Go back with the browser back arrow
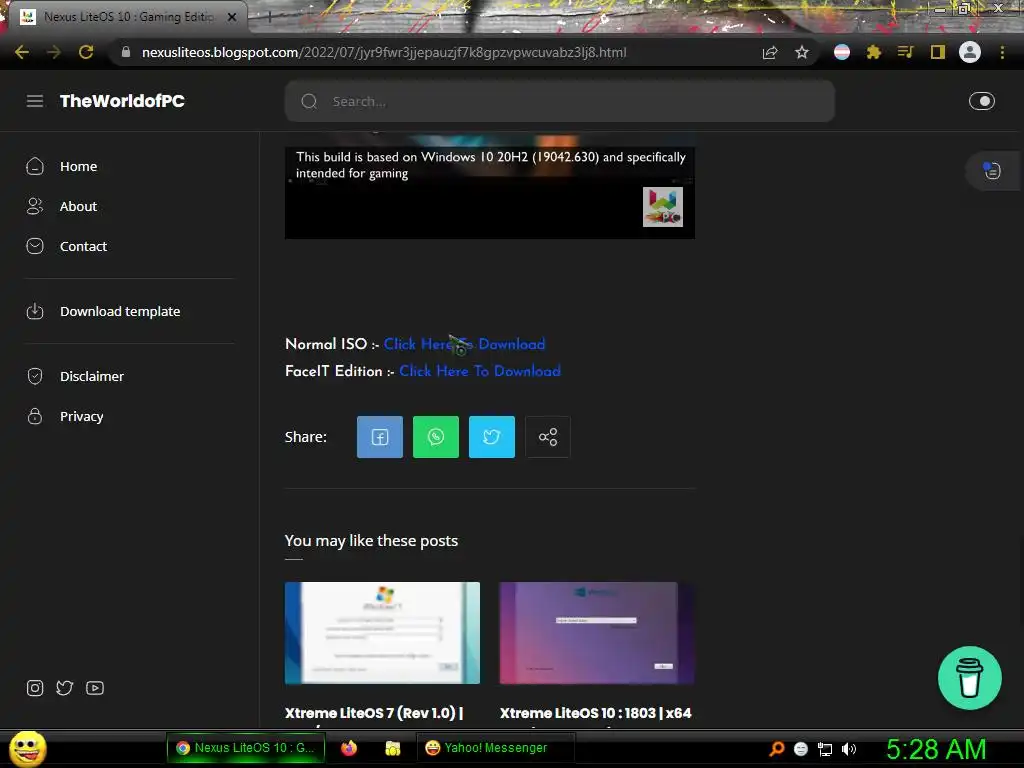The height and width of the screenshot is (768, 1024). (x=22, y=52)
